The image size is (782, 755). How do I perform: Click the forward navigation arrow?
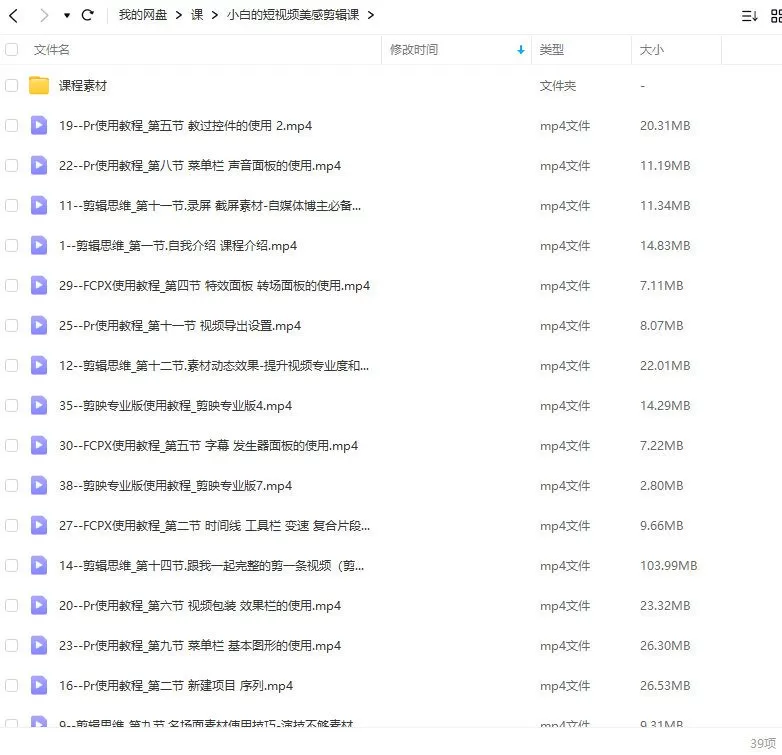point(43,15)
